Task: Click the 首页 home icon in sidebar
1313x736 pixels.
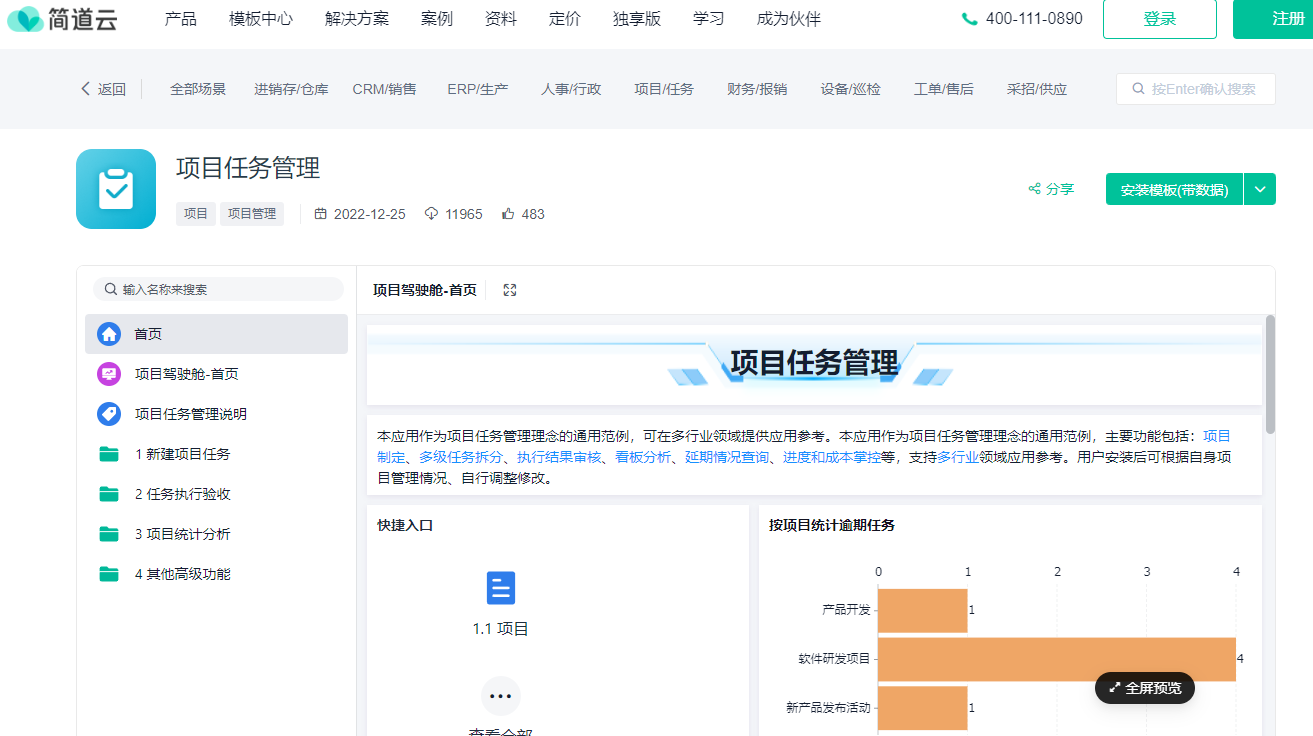Action: 109,334
